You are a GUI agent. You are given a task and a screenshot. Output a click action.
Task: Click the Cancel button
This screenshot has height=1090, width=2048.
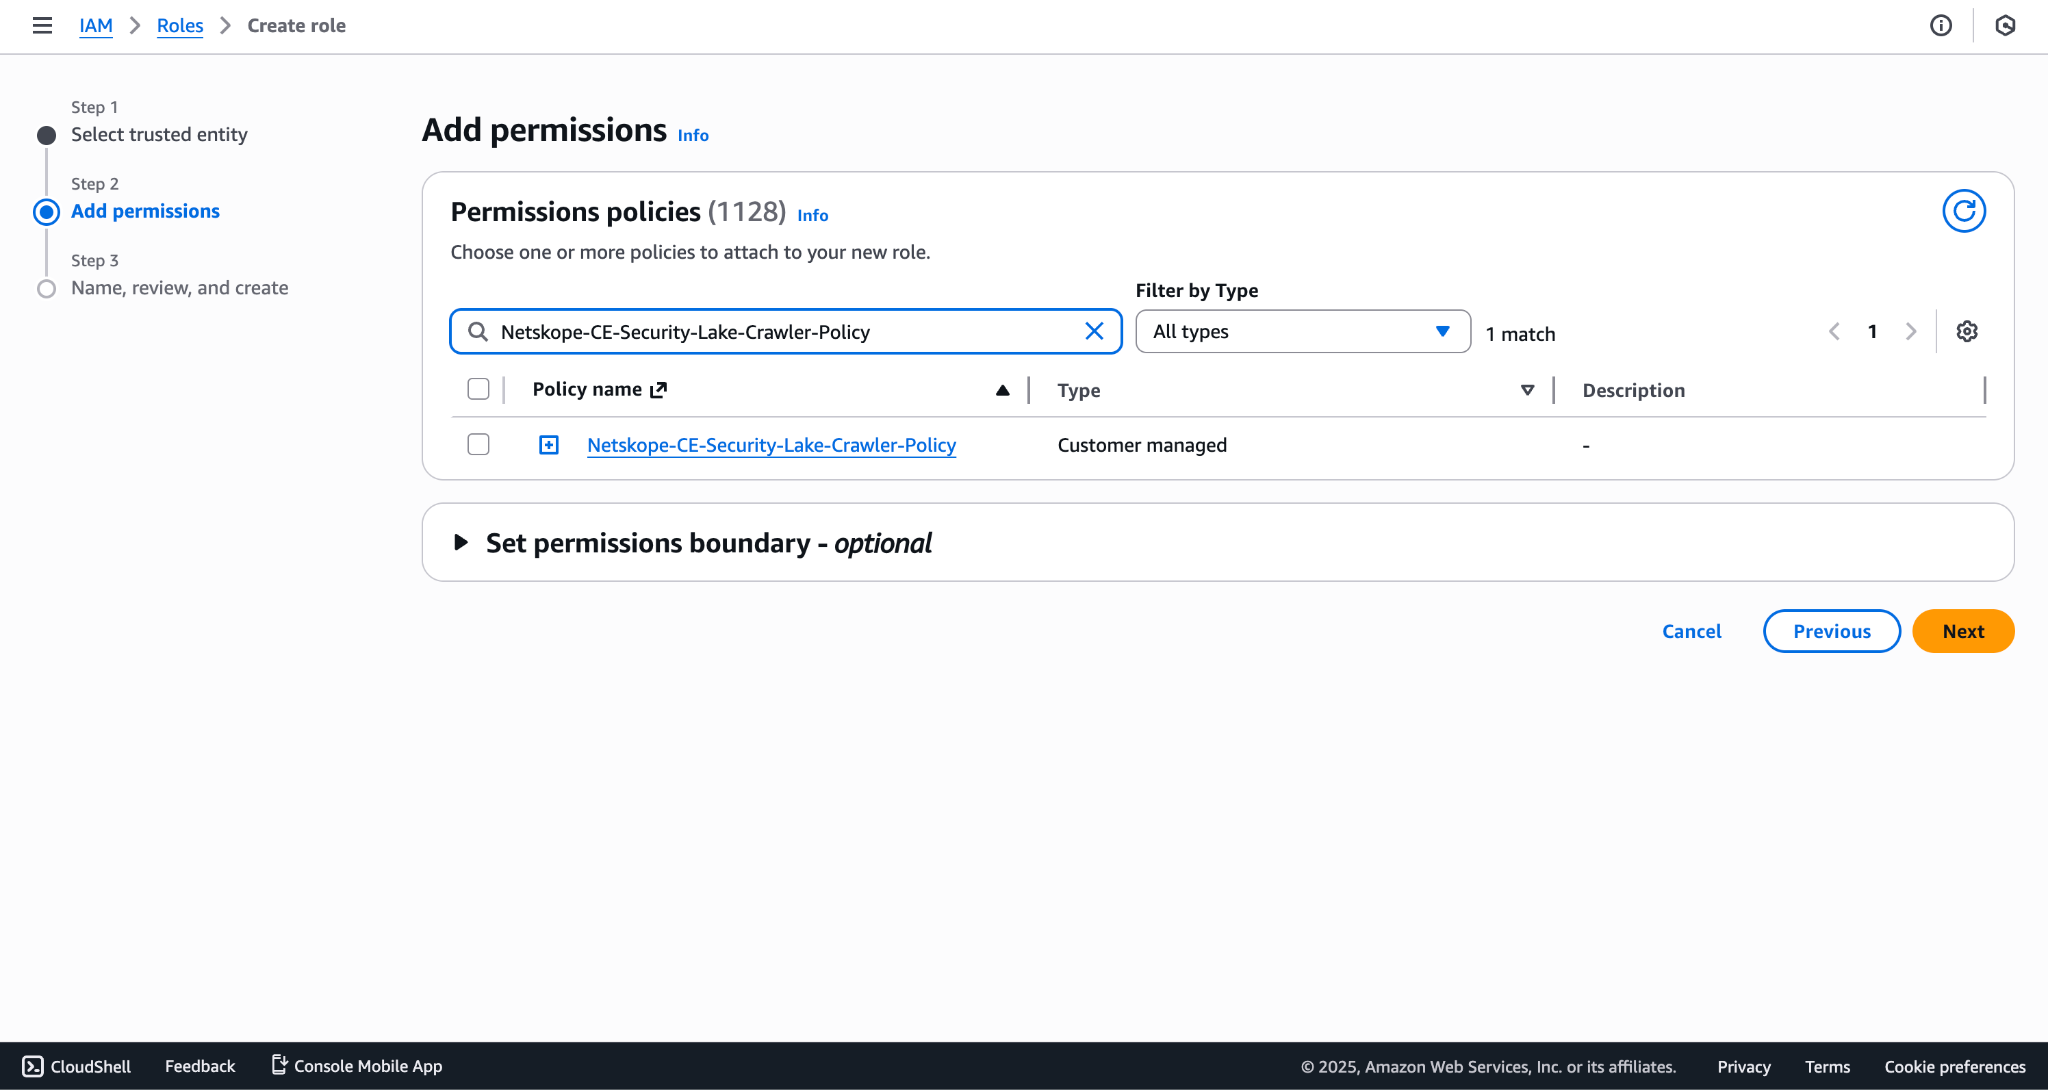coord(1691,631)
